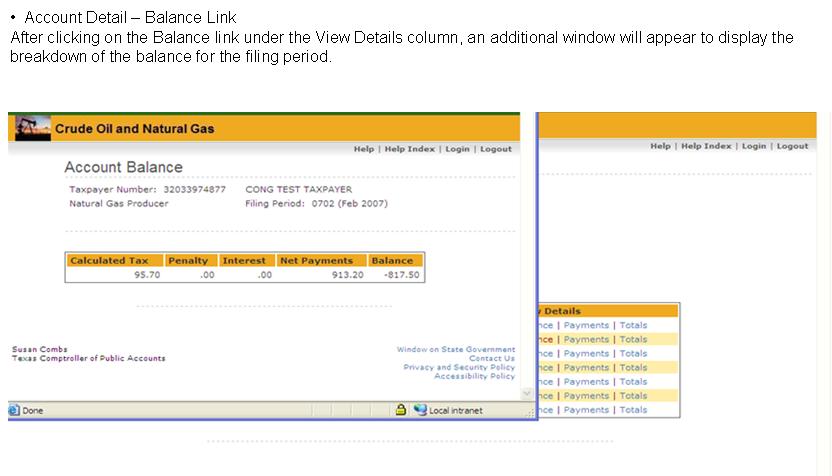Click Totals link in first details row
This screenshot has height=476, width=832.
pyautogui.click(x=633, y=325)
